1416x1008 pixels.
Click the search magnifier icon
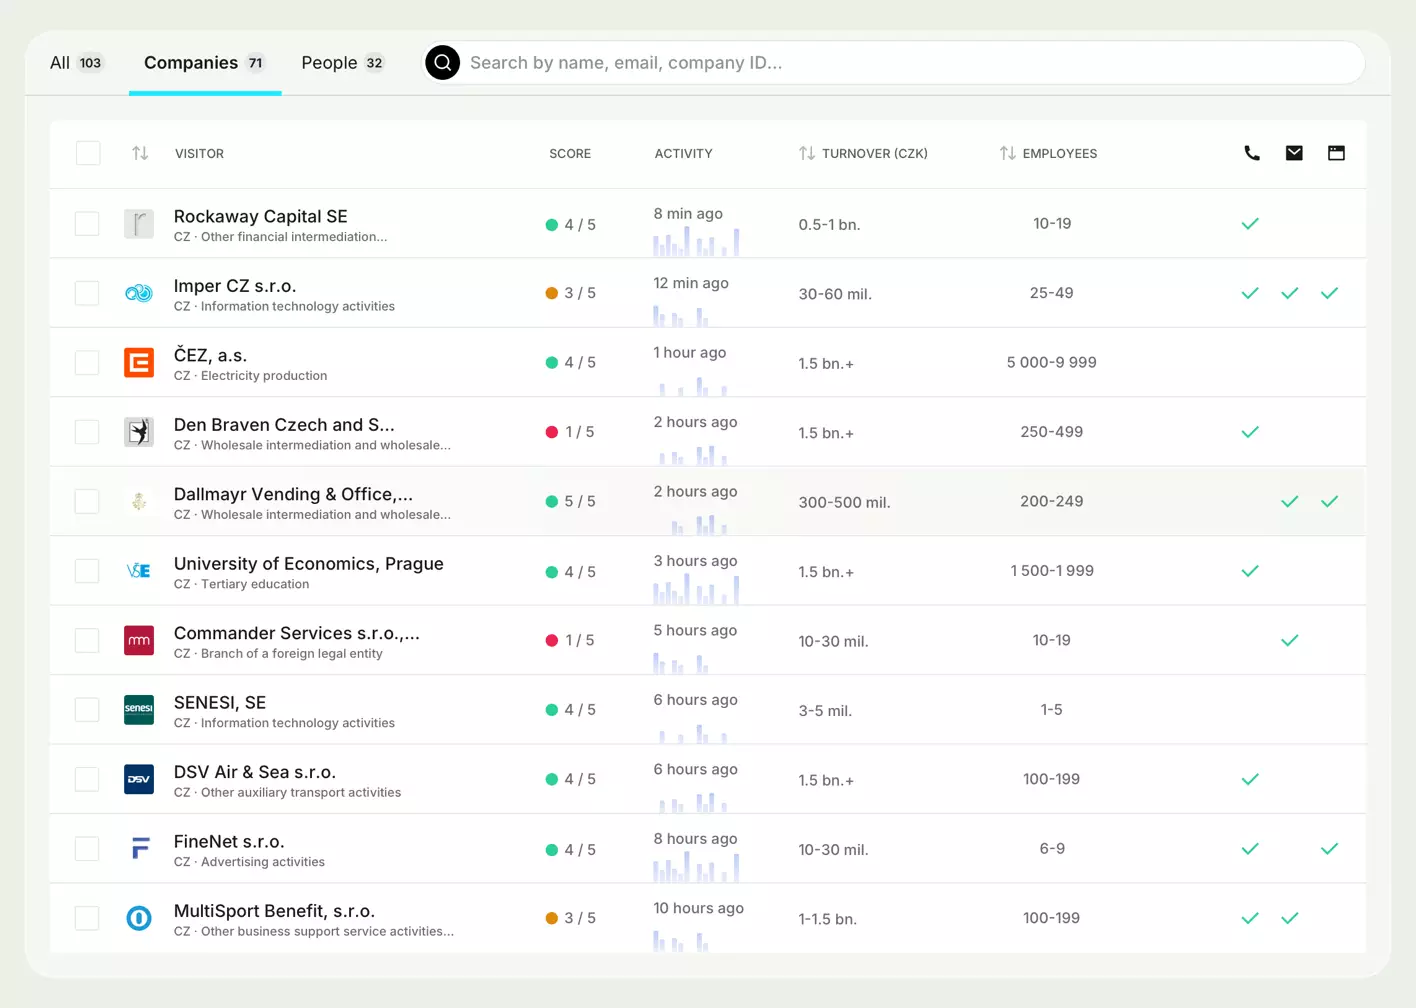point(443,62)
